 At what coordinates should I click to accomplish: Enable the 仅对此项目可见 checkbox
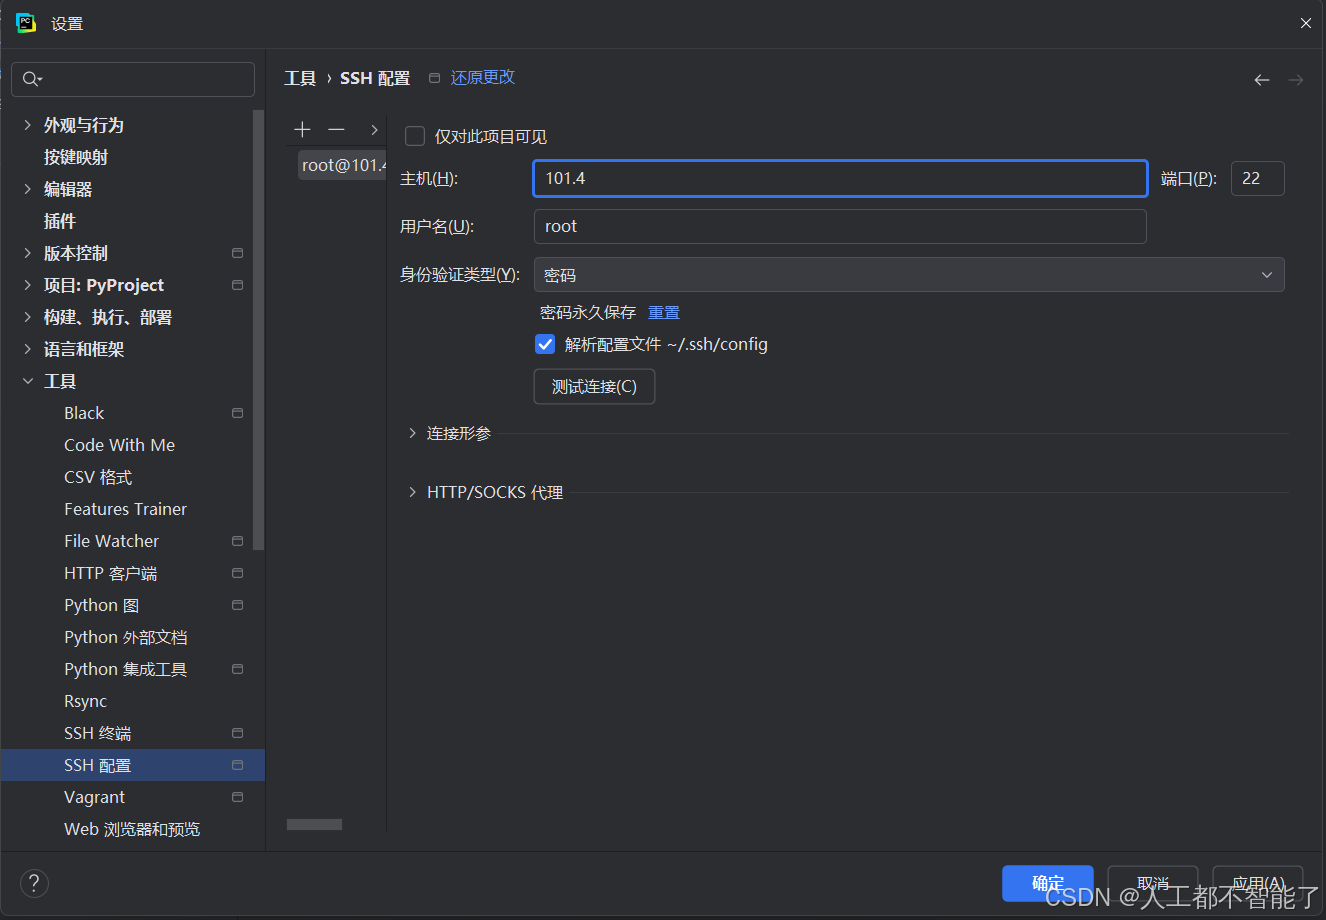pyautogui.click(x=415, y=137)
